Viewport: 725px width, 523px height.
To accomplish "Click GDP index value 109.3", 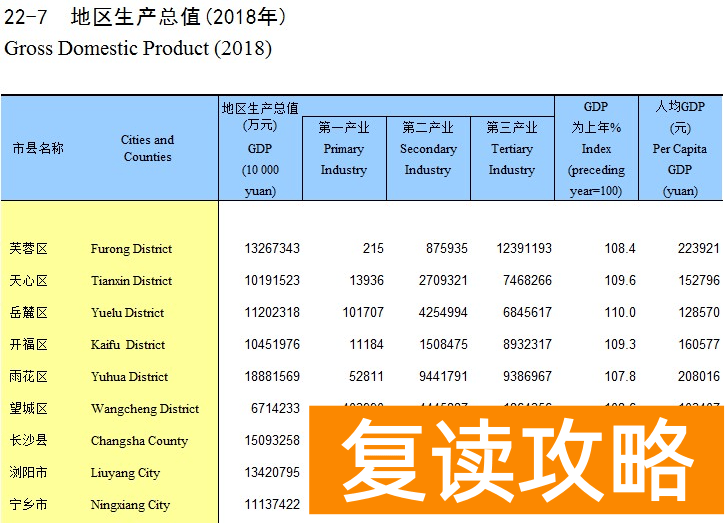I will coord(620,345).
